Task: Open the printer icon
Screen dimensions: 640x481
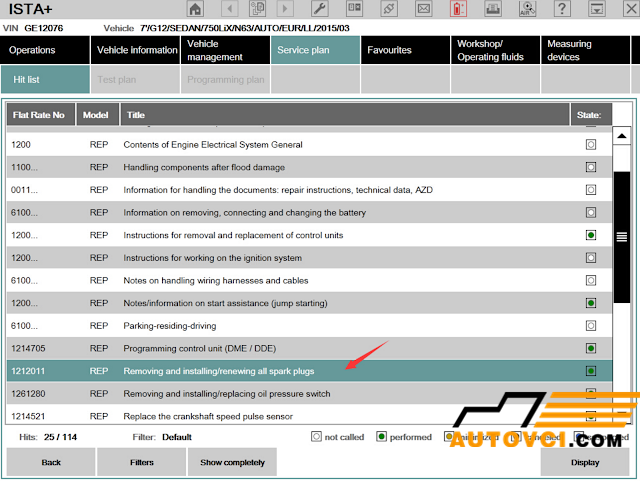Action: (x=493, y=9)
